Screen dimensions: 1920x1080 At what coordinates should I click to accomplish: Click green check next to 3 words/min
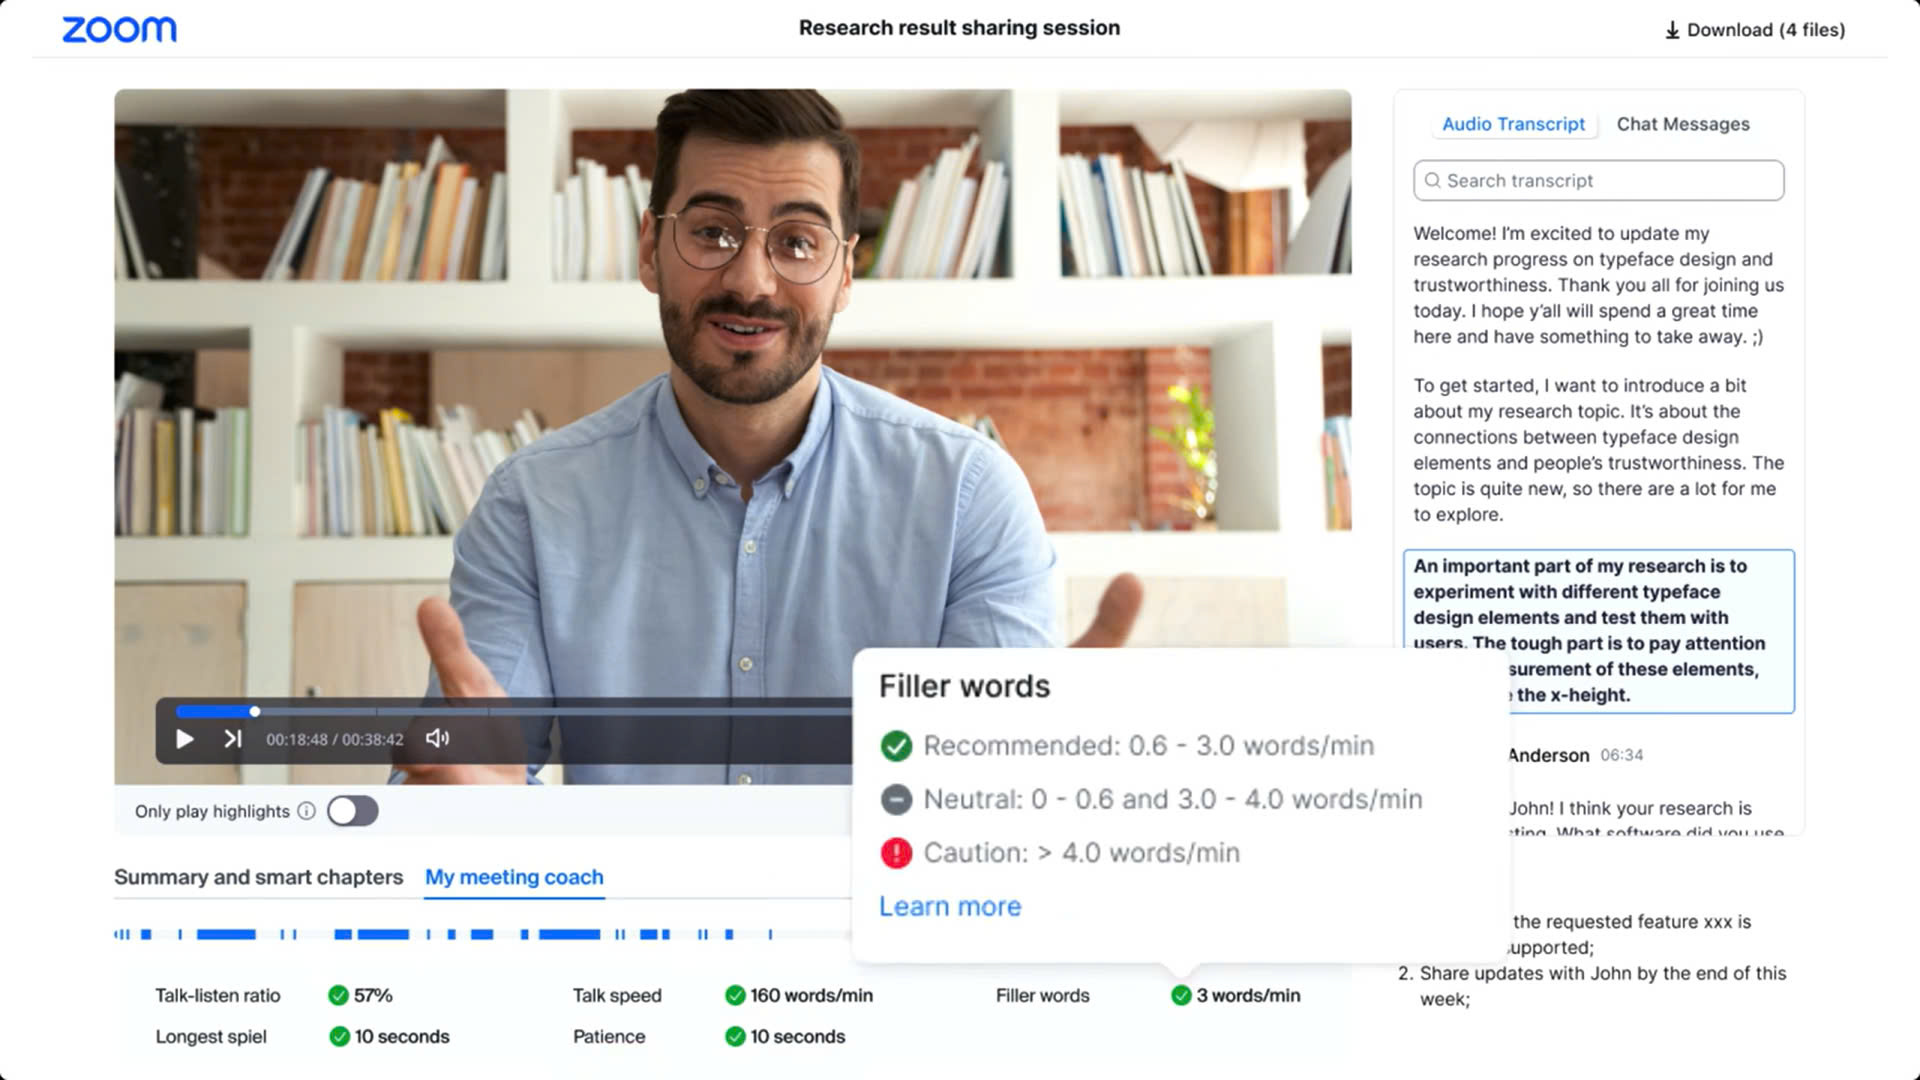pos(1181,995)
